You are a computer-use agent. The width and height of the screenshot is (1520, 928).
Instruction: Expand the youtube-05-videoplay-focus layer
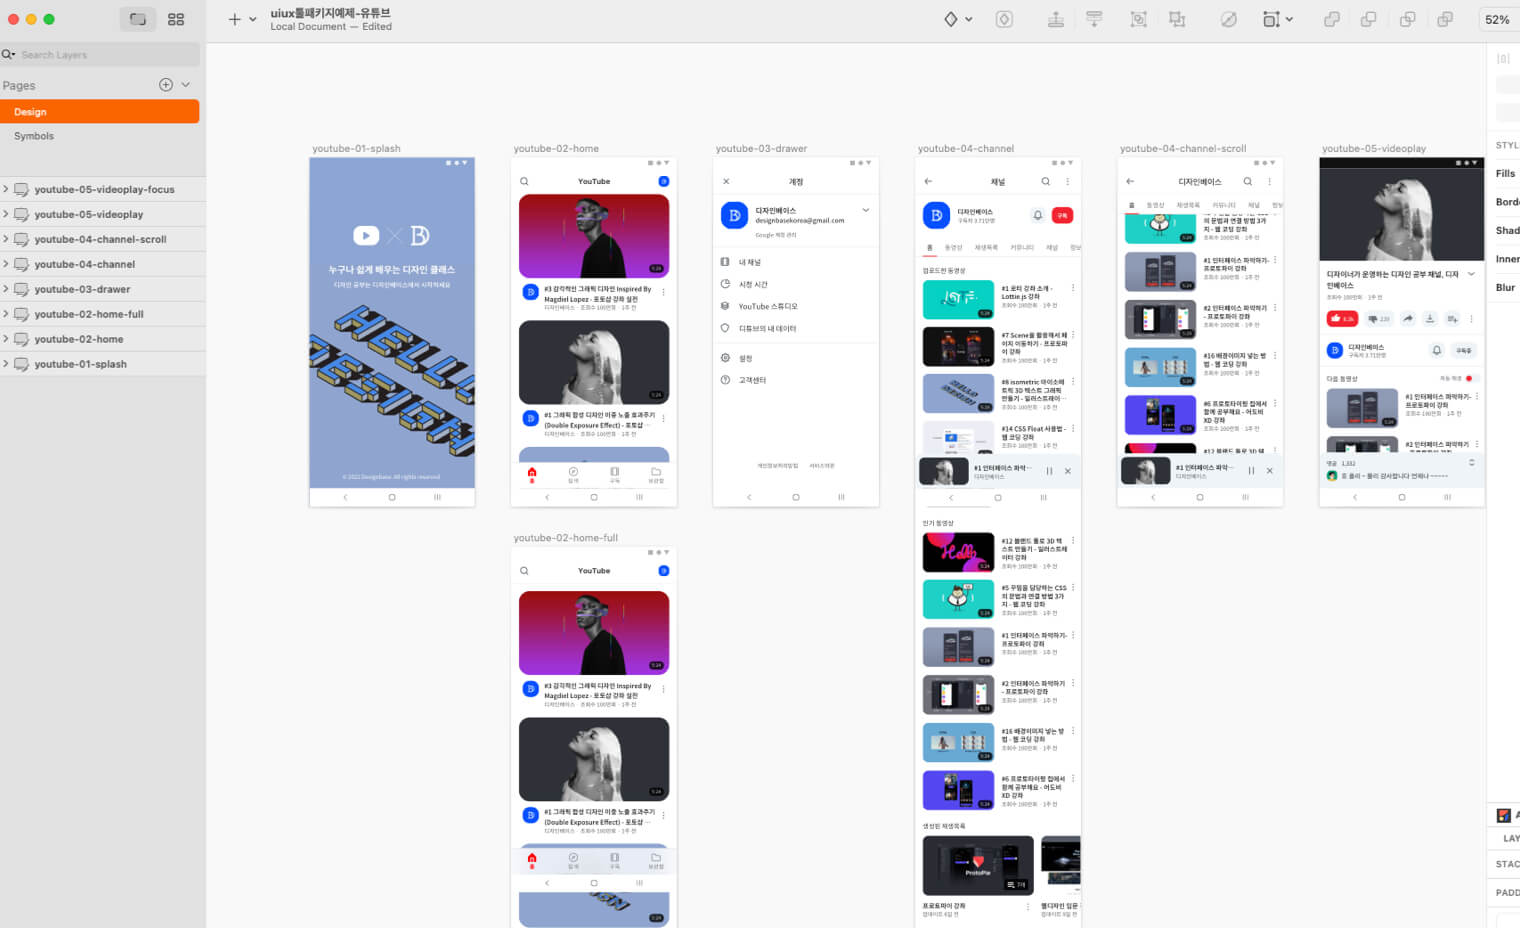click(6, 189)
